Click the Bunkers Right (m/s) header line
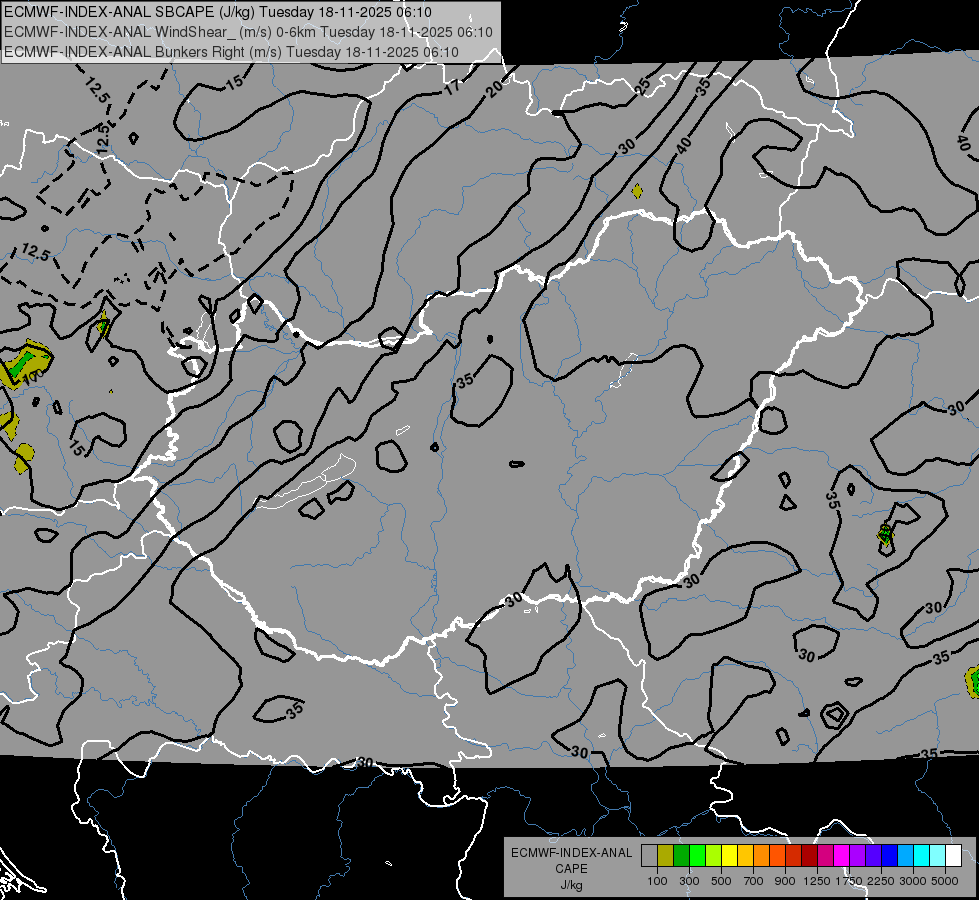 [x=231, y=52]
